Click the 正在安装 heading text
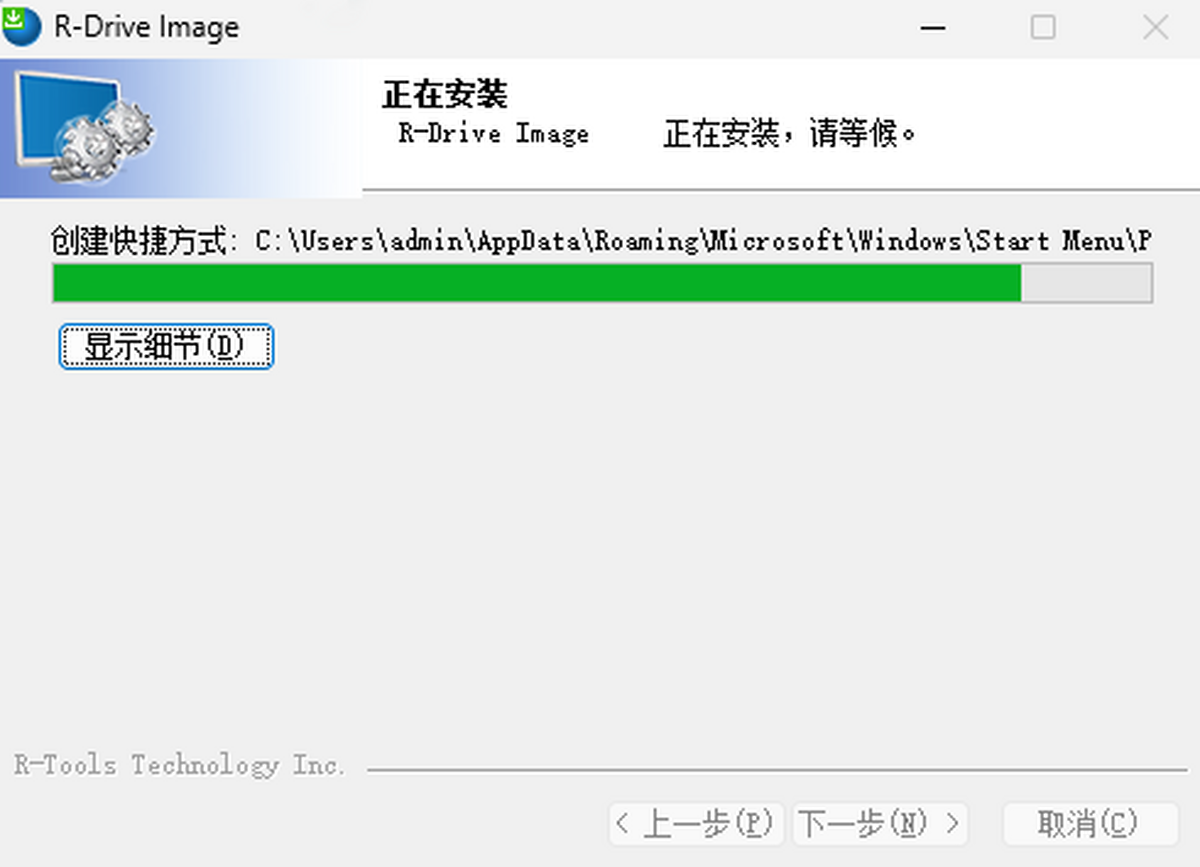1200x867 pixels. coord(445,95)
